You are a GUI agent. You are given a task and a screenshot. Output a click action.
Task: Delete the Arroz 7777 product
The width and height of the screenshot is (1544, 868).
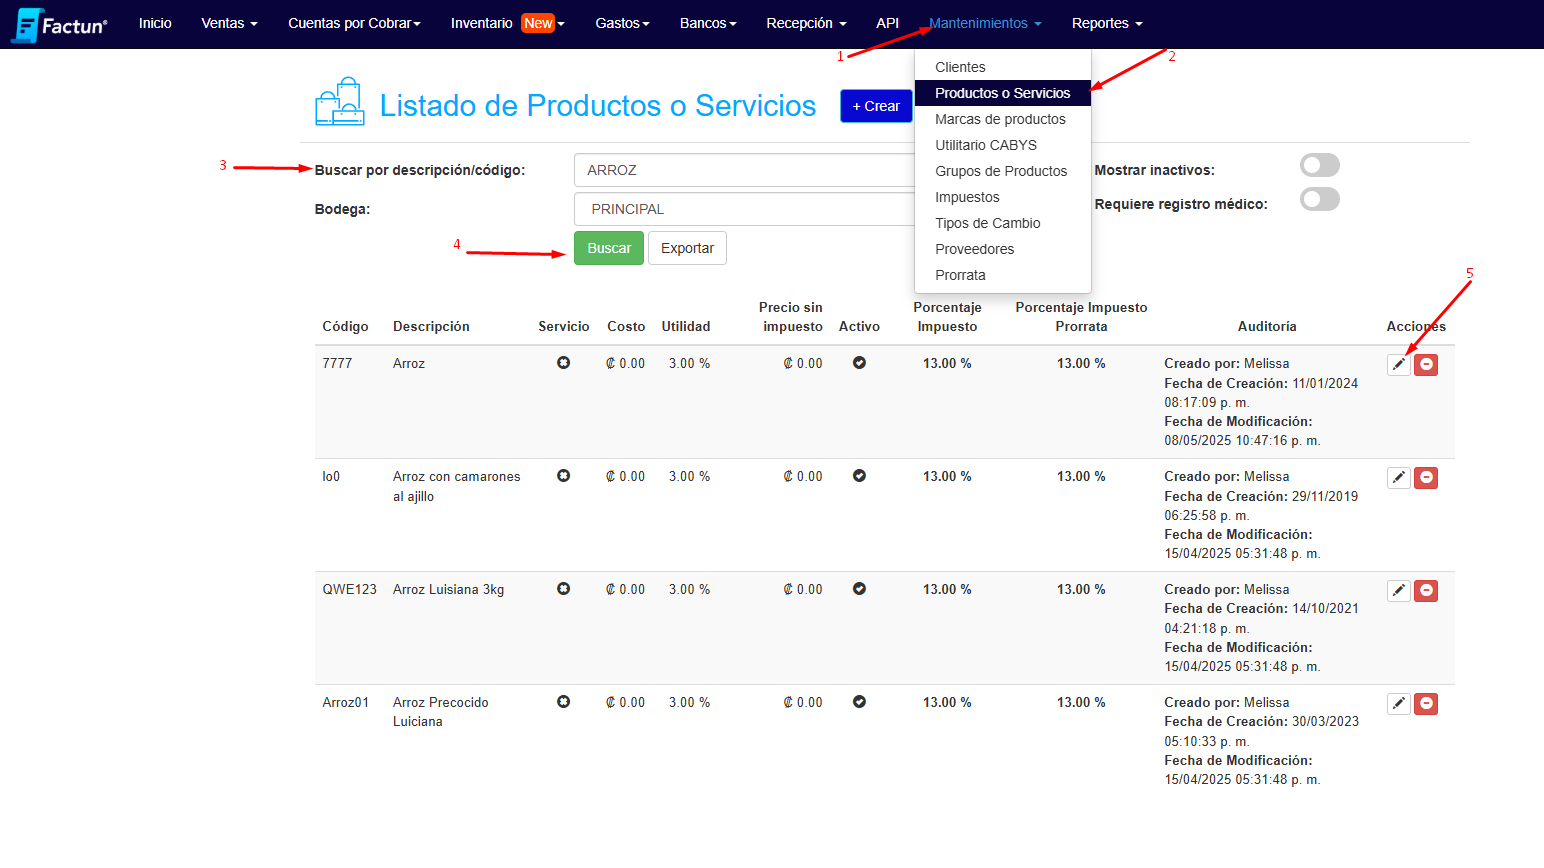click(x=1426, y=365)
